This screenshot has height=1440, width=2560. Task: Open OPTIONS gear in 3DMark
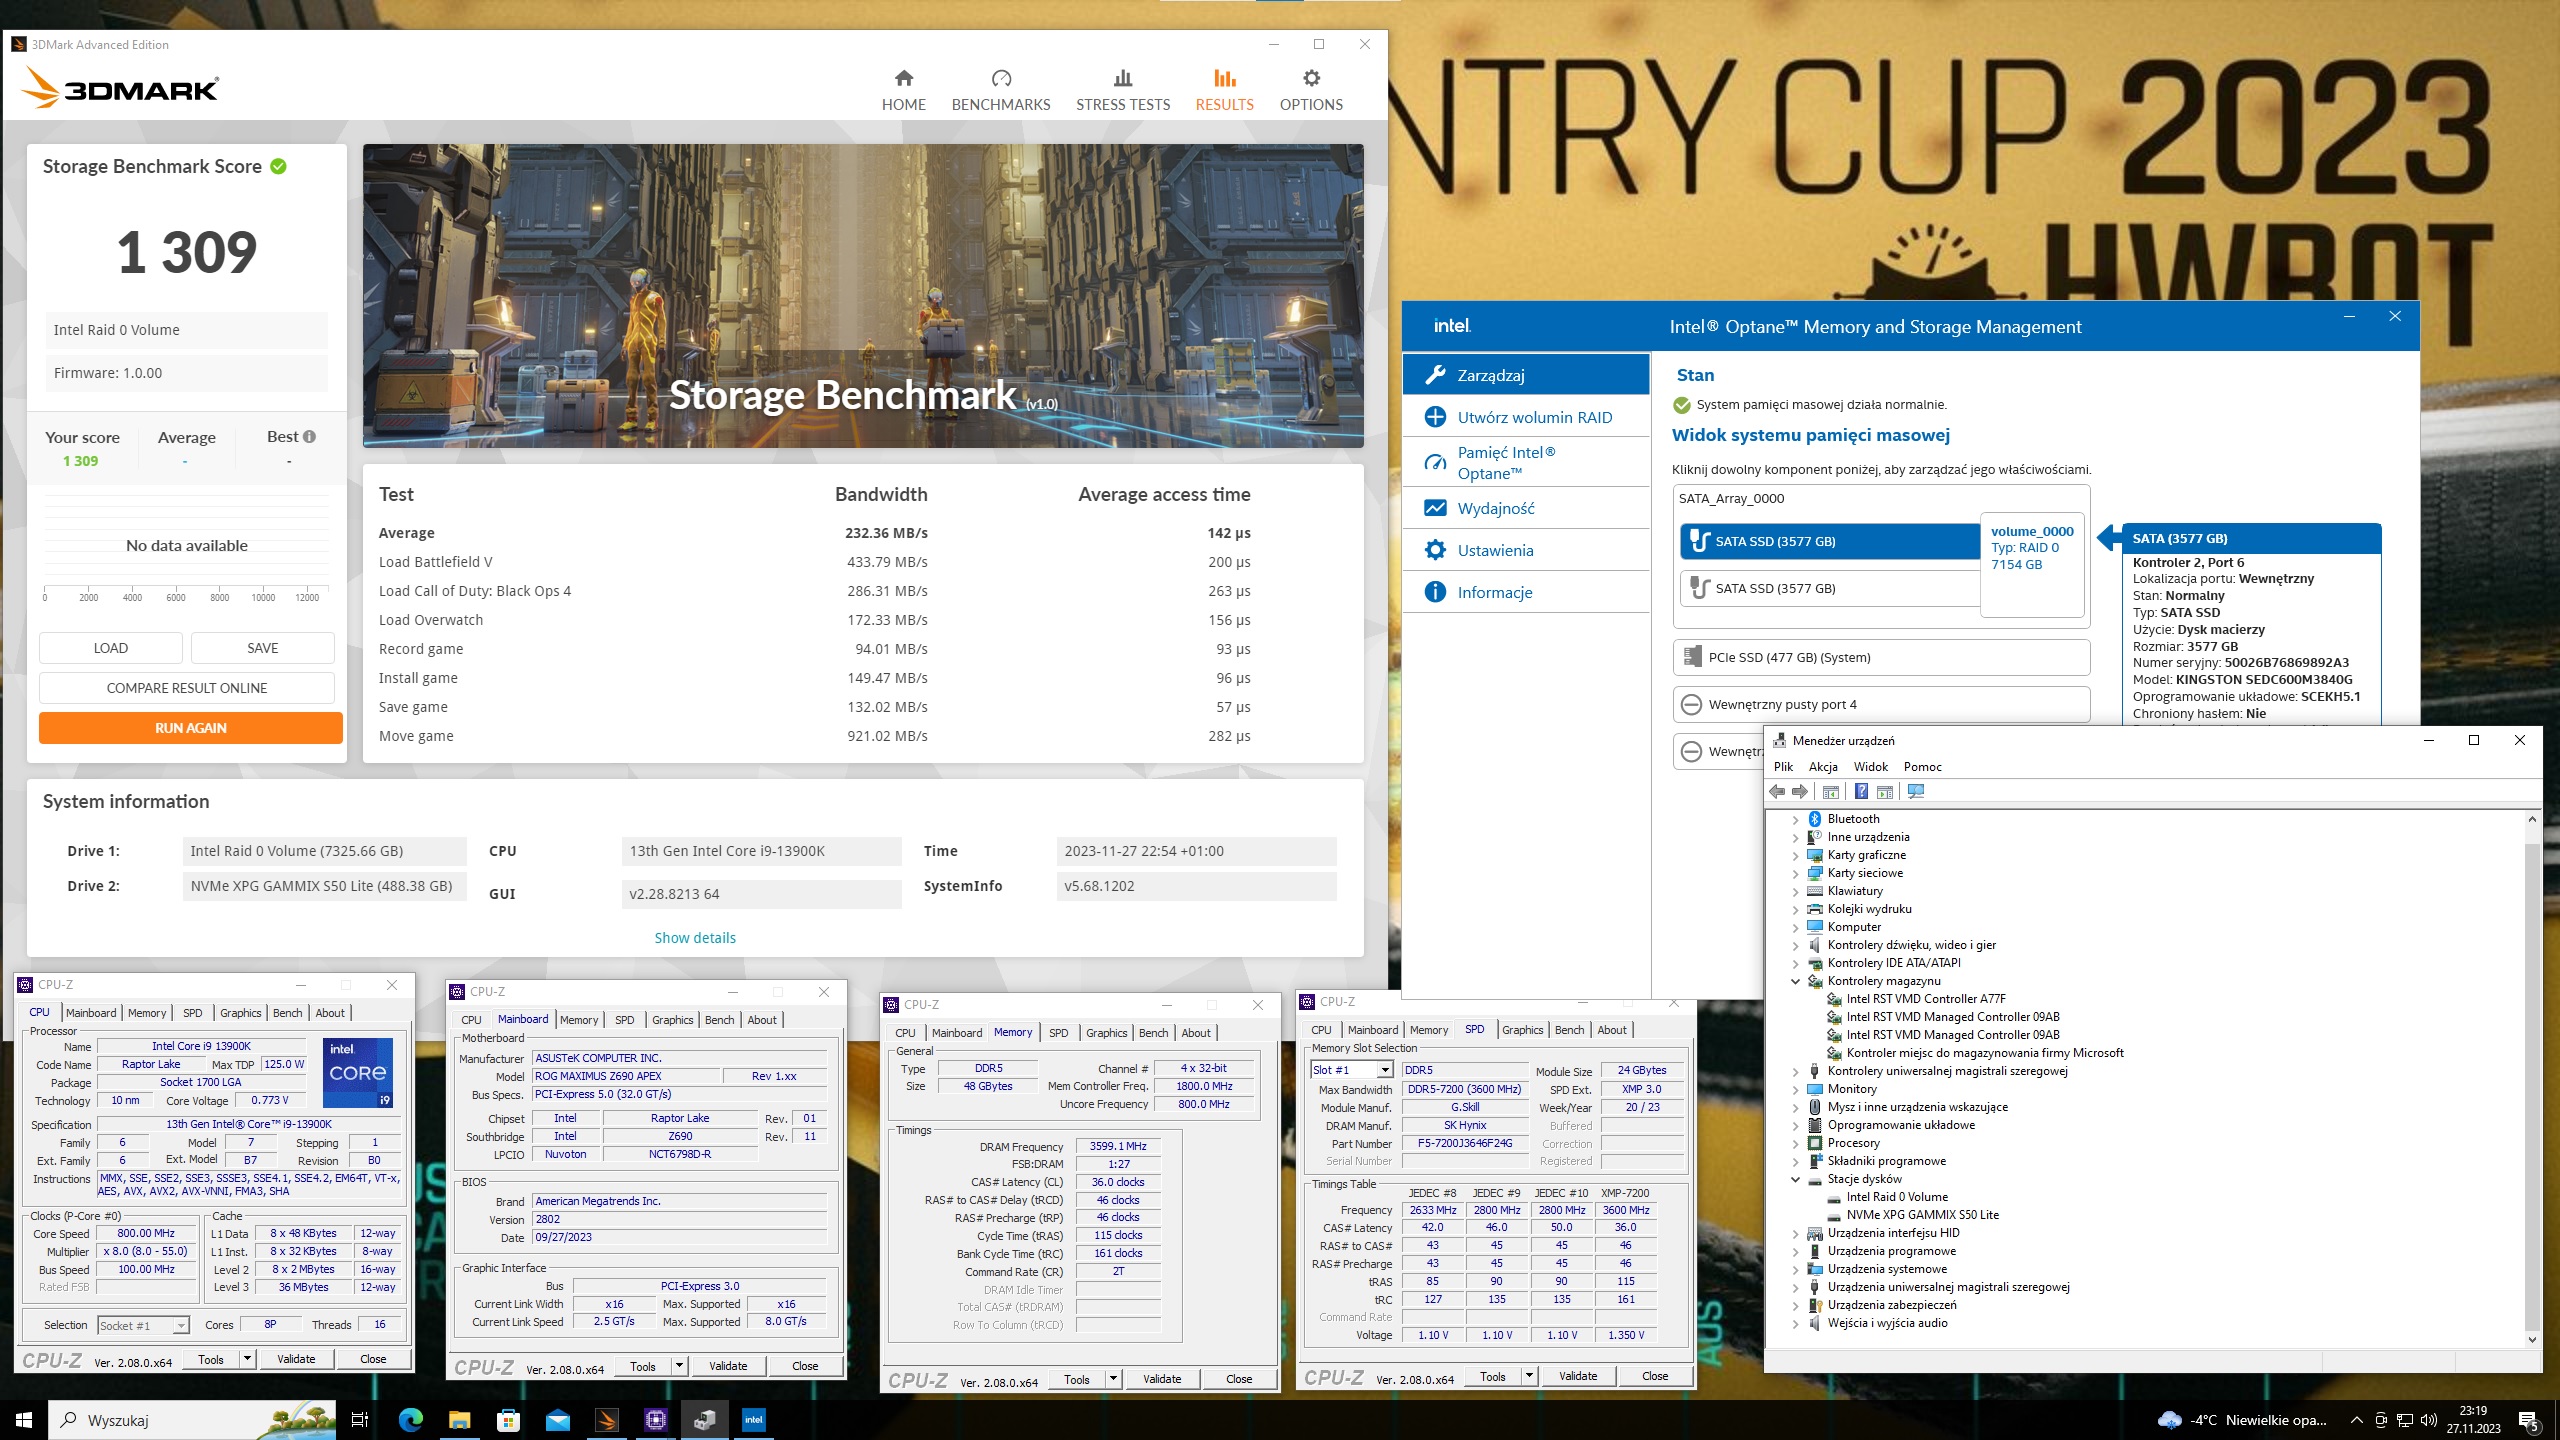tap(1311, 90)
